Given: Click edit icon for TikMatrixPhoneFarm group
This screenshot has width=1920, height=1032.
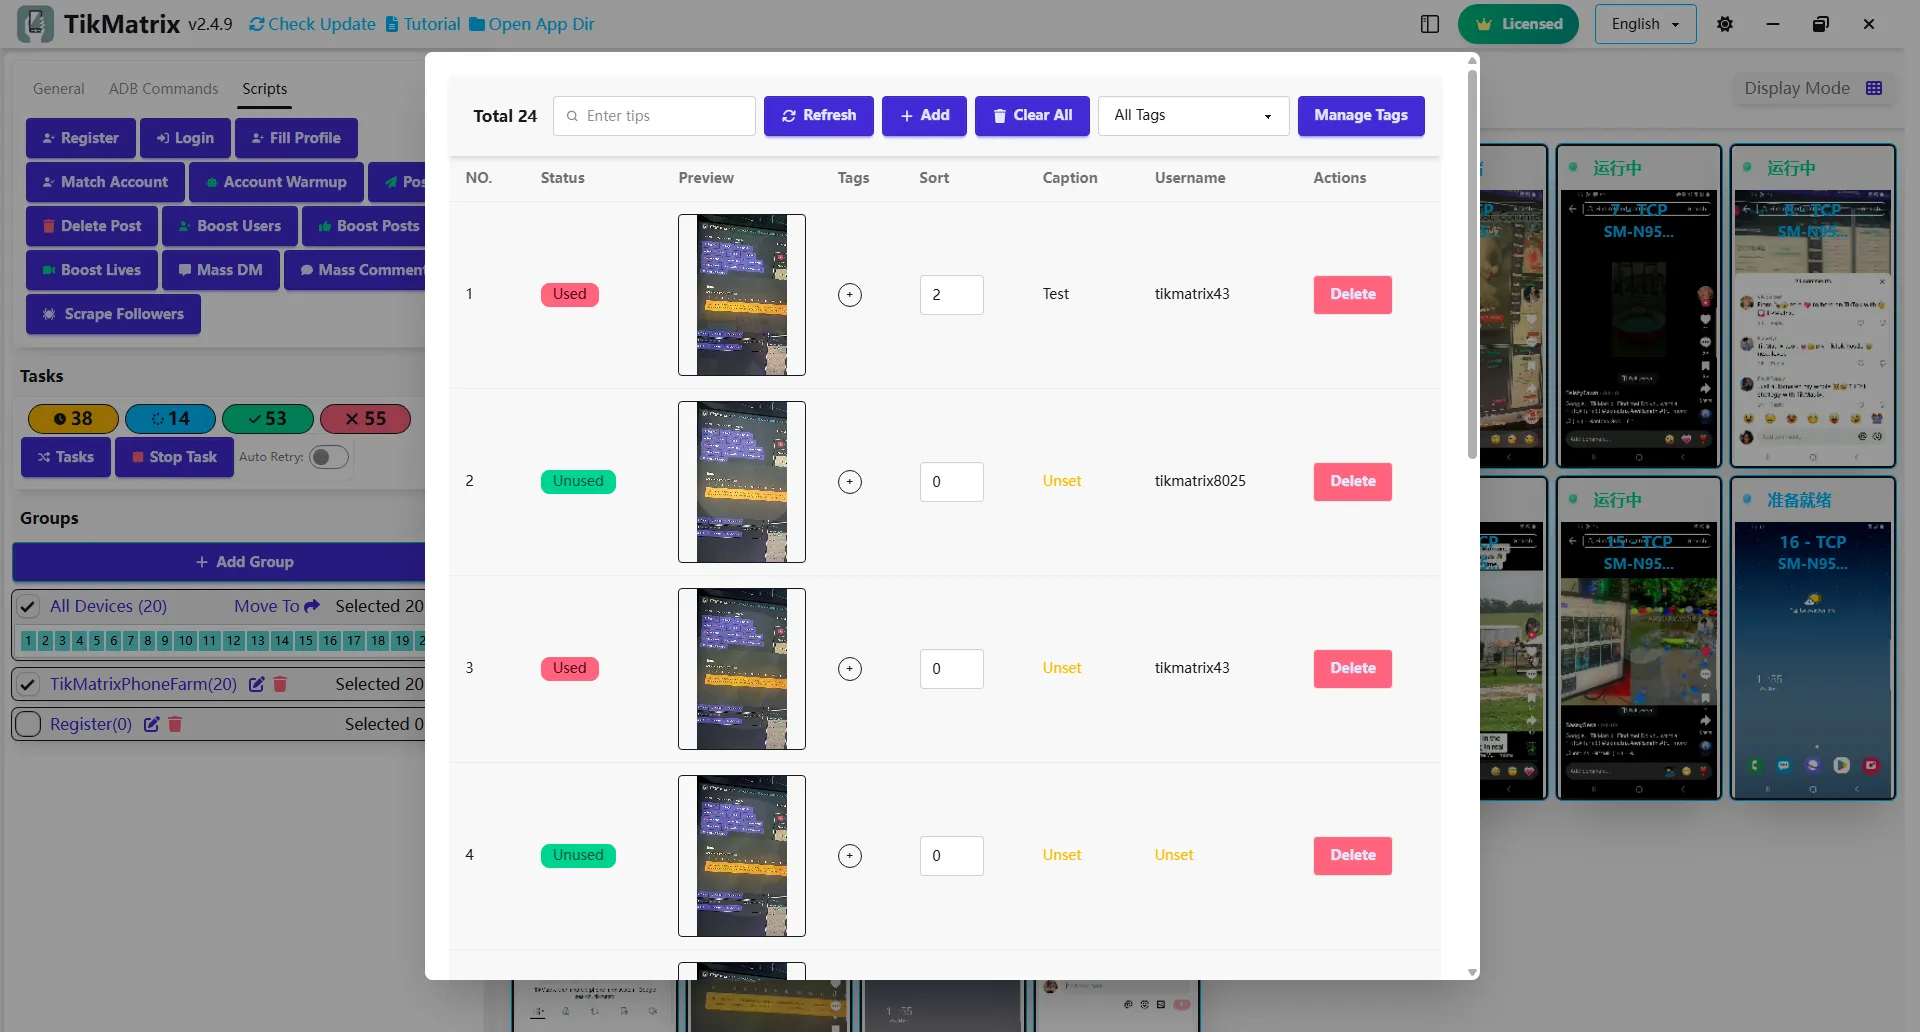Looking at the screenshot, I should [257, 684].
